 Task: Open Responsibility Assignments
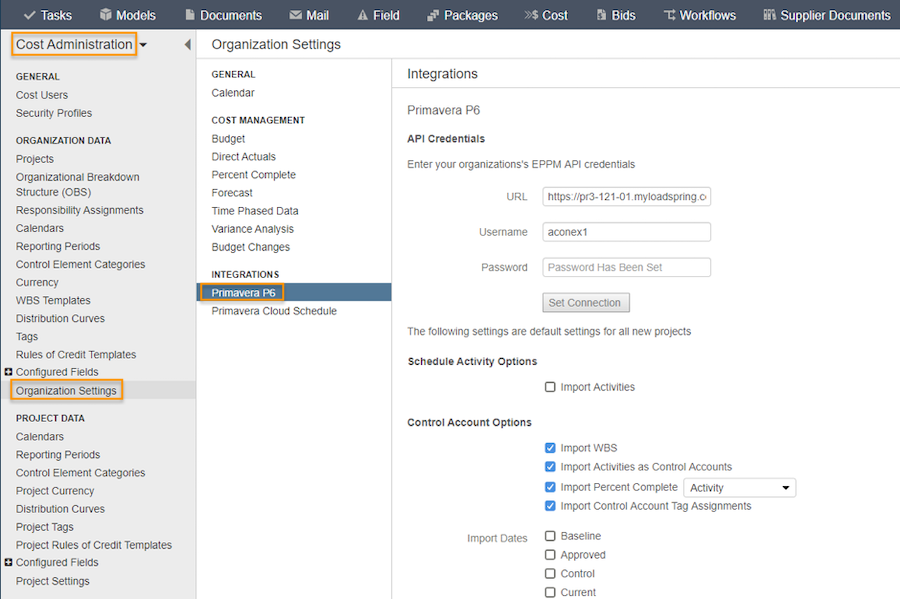tap(80, 210)
